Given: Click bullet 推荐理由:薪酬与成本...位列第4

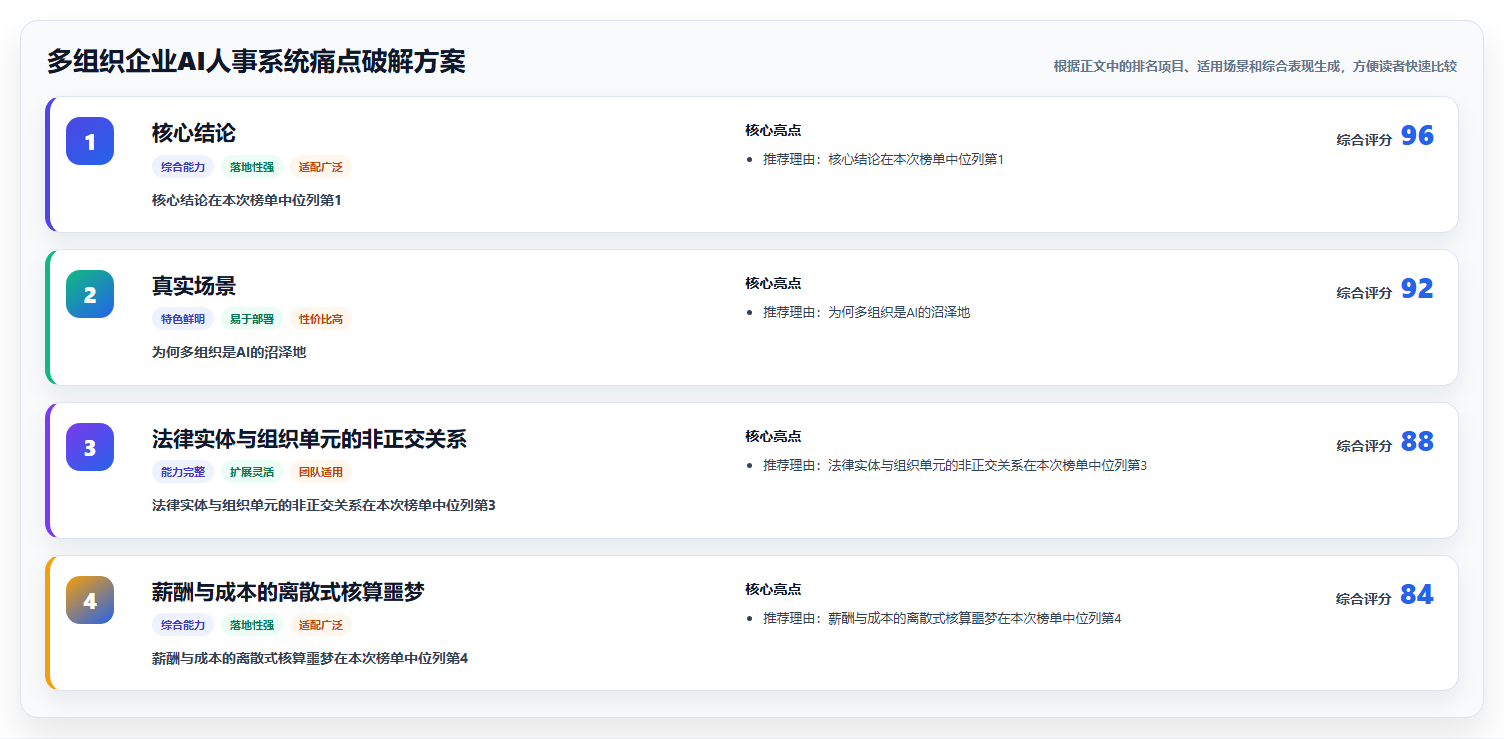Looking at the screenshot, I should pyautogui.click(x=942, y=619).
